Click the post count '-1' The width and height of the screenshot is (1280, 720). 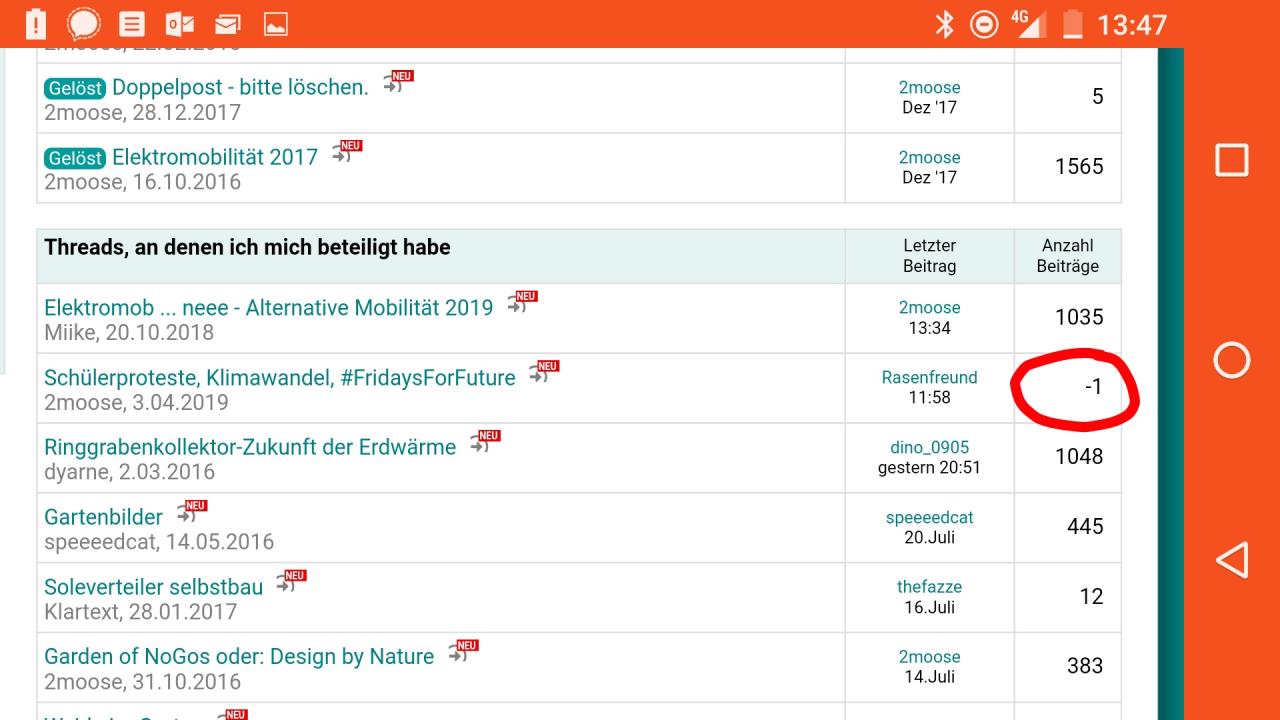[1093, 387]
